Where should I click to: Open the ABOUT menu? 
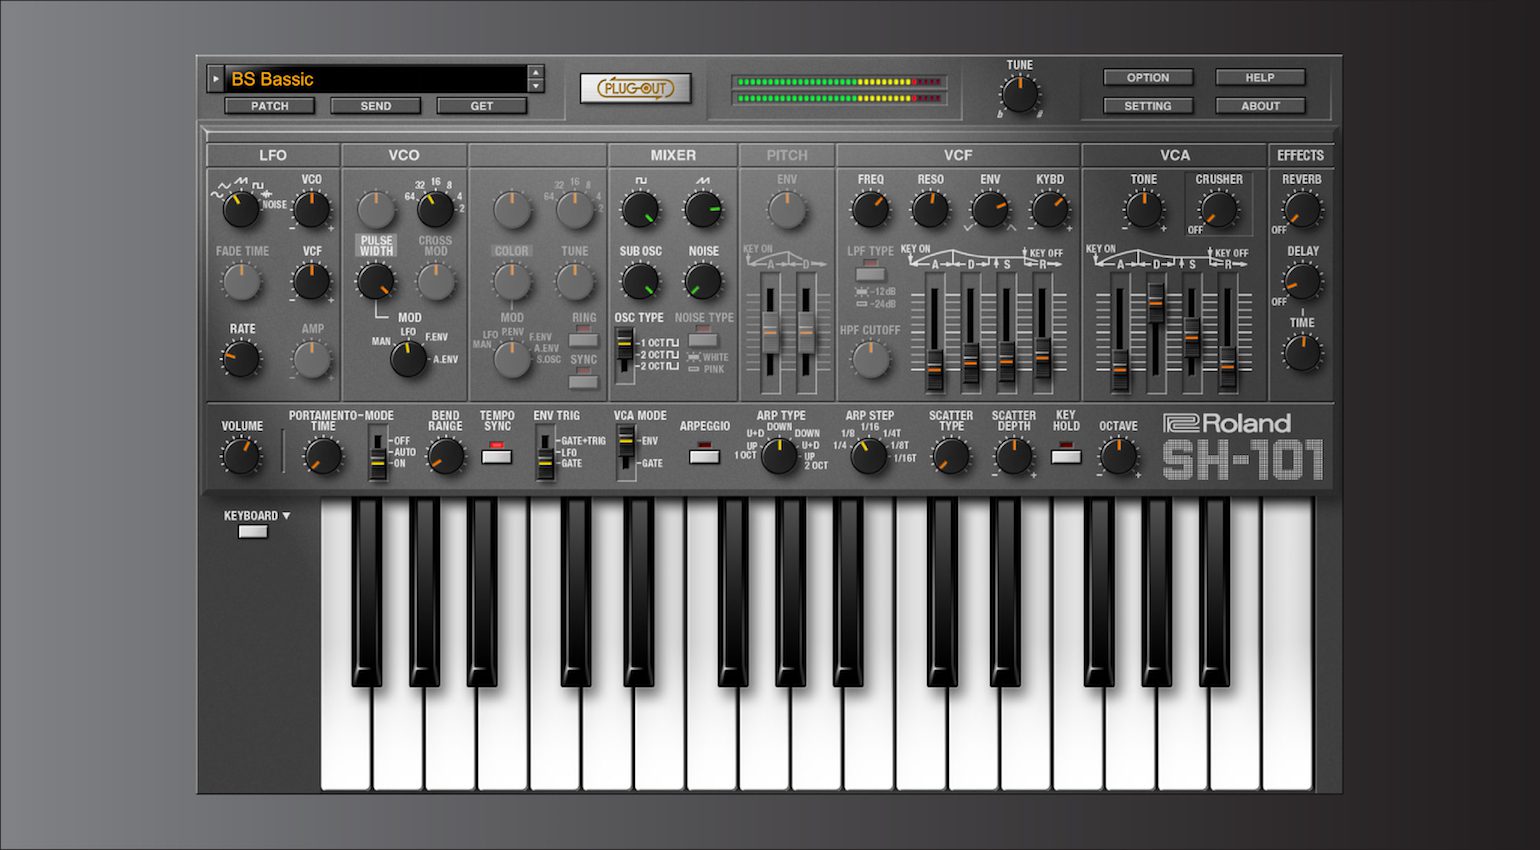point(1260,106)
